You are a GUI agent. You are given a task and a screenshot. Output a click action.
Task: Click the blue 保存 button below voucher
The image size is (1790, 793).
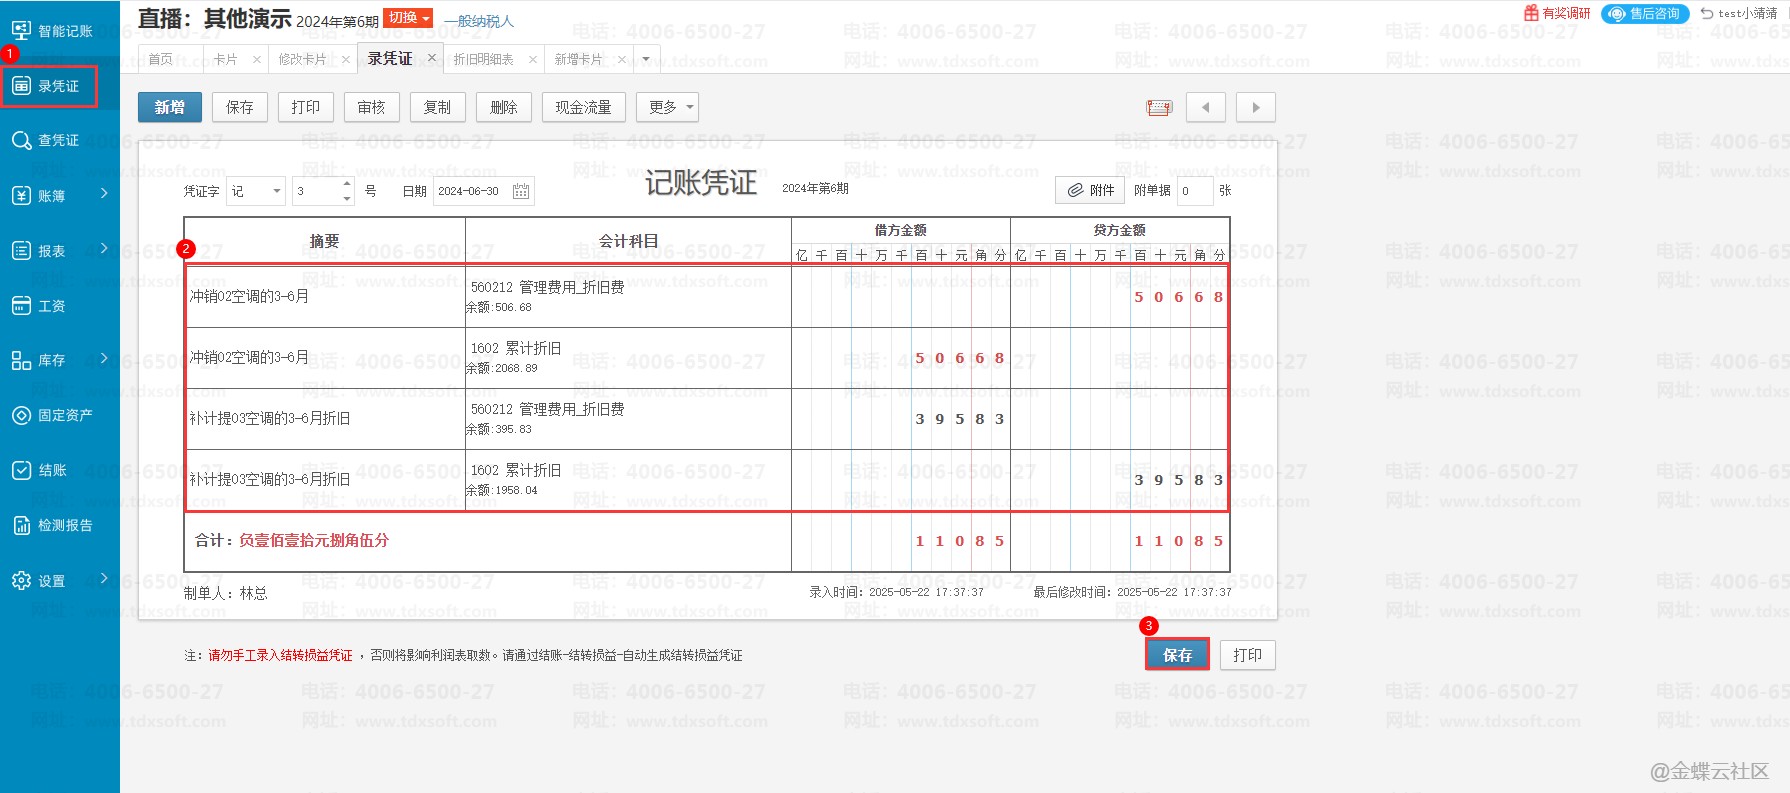[x=1177, y=655]
